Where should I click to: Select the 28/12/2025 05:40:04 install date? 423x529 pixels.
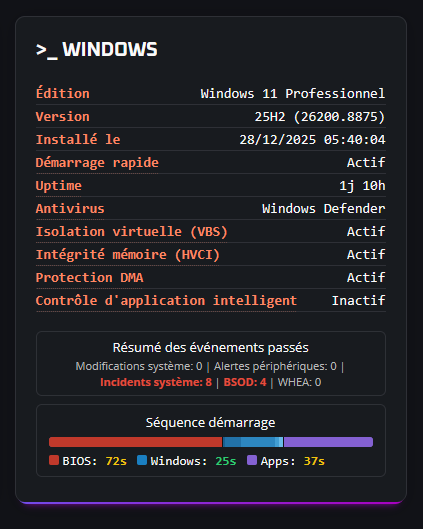tap(312, 140)
